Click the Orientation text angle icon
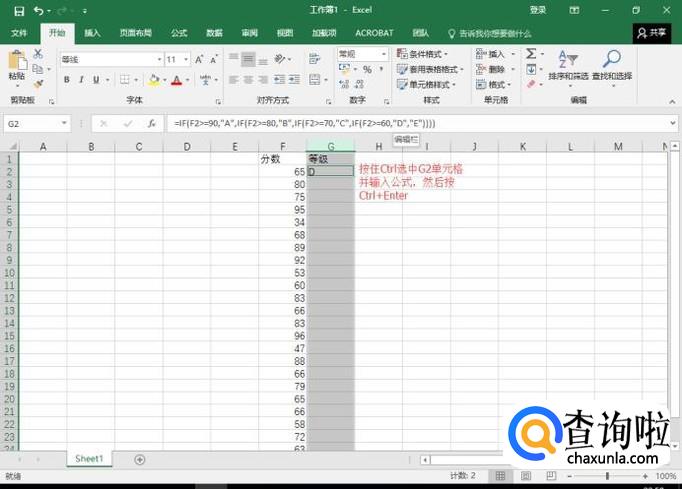This screenshot has height=489, width=682. pyautogui.click(x=280, y=59)
